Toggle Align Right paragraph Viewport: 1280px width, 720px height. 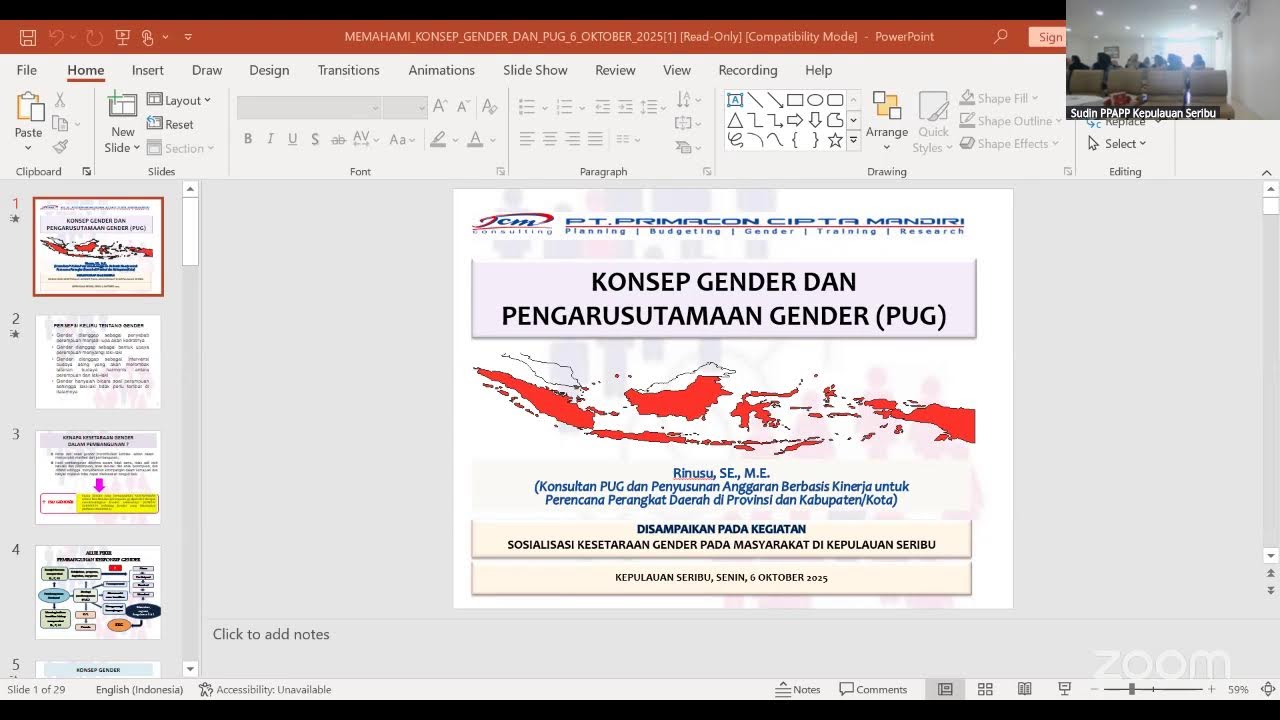pos(573,139)
